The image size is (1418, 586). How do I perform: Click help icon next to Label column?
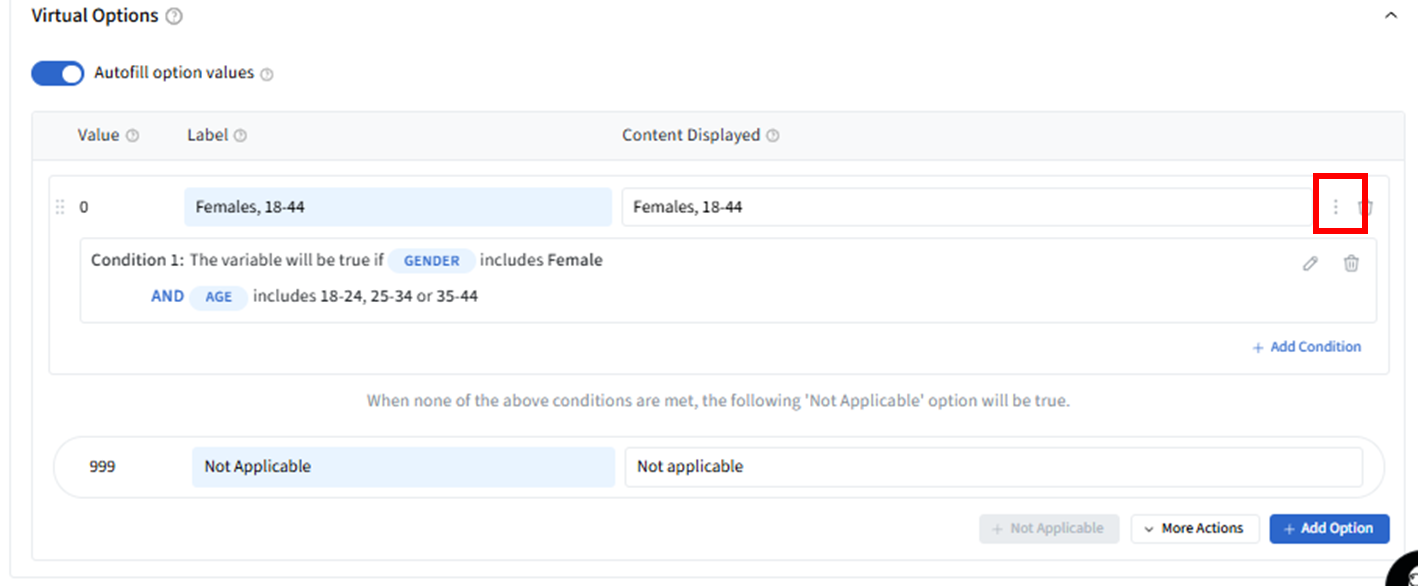pos(240,136)
